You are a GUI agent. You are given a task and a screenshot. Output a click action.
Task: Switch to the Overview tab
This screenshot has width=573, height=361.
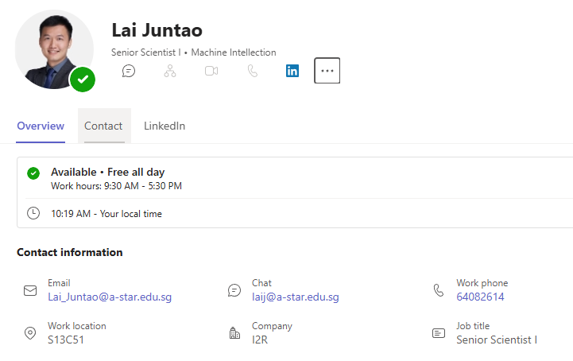pos(41,126)
